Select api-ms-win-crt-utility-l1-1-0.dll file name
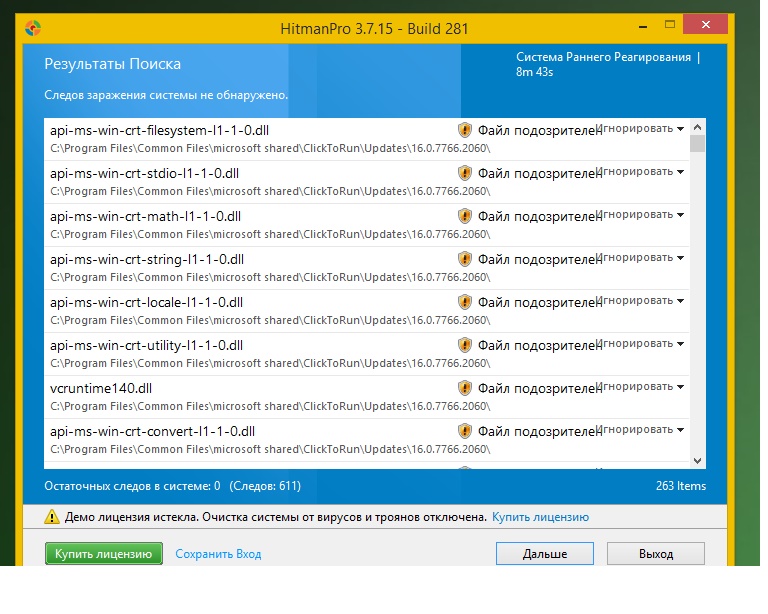 146,345
